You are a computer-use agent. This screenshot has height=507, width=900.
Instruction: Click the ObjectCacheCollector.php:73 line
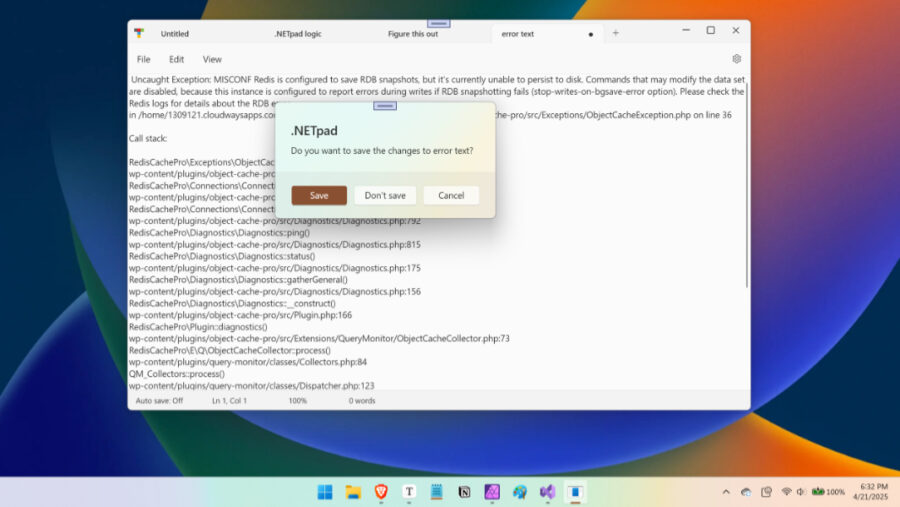pos(319,339)
